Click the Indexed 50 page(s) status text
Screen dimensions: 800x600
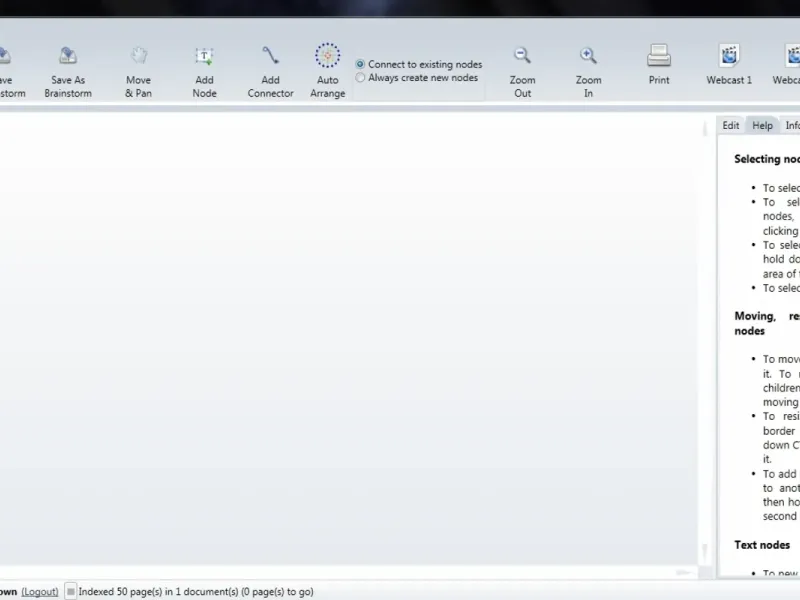[196, 592]
